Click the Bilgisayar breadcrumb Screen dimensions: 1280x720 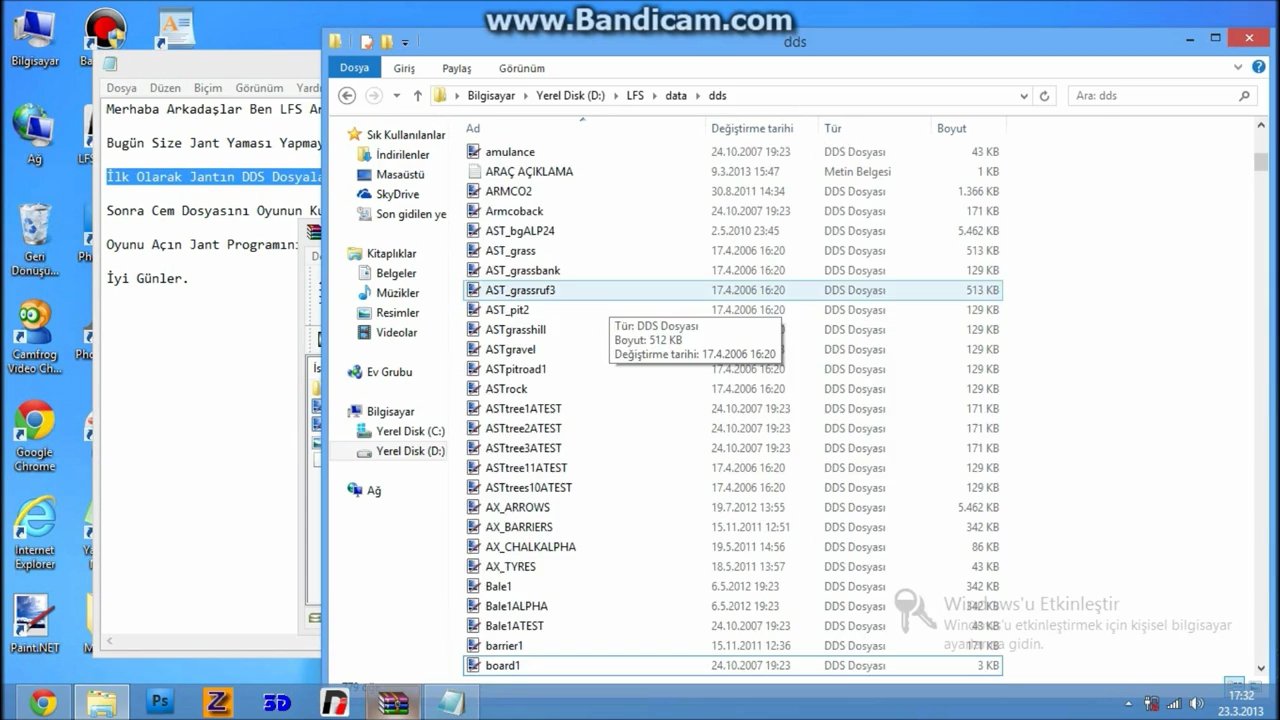click(x=491, y=96)
